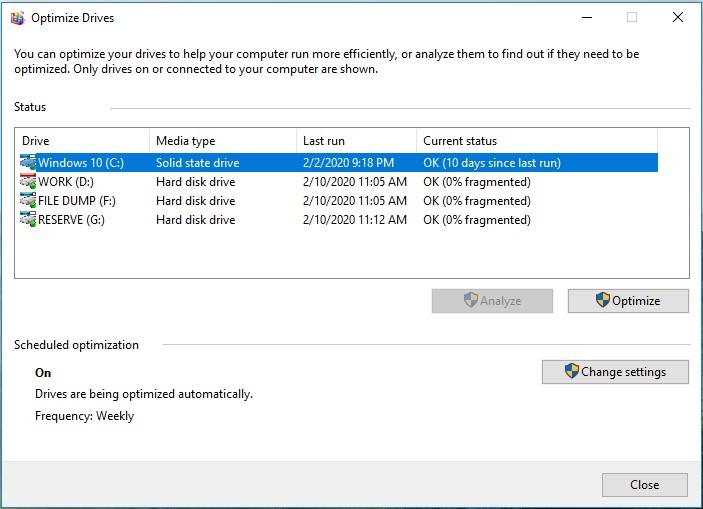This screenshot has height=509, width=703.
Task: Click the RESERVE (G:) drive icon
Action: 28,219
